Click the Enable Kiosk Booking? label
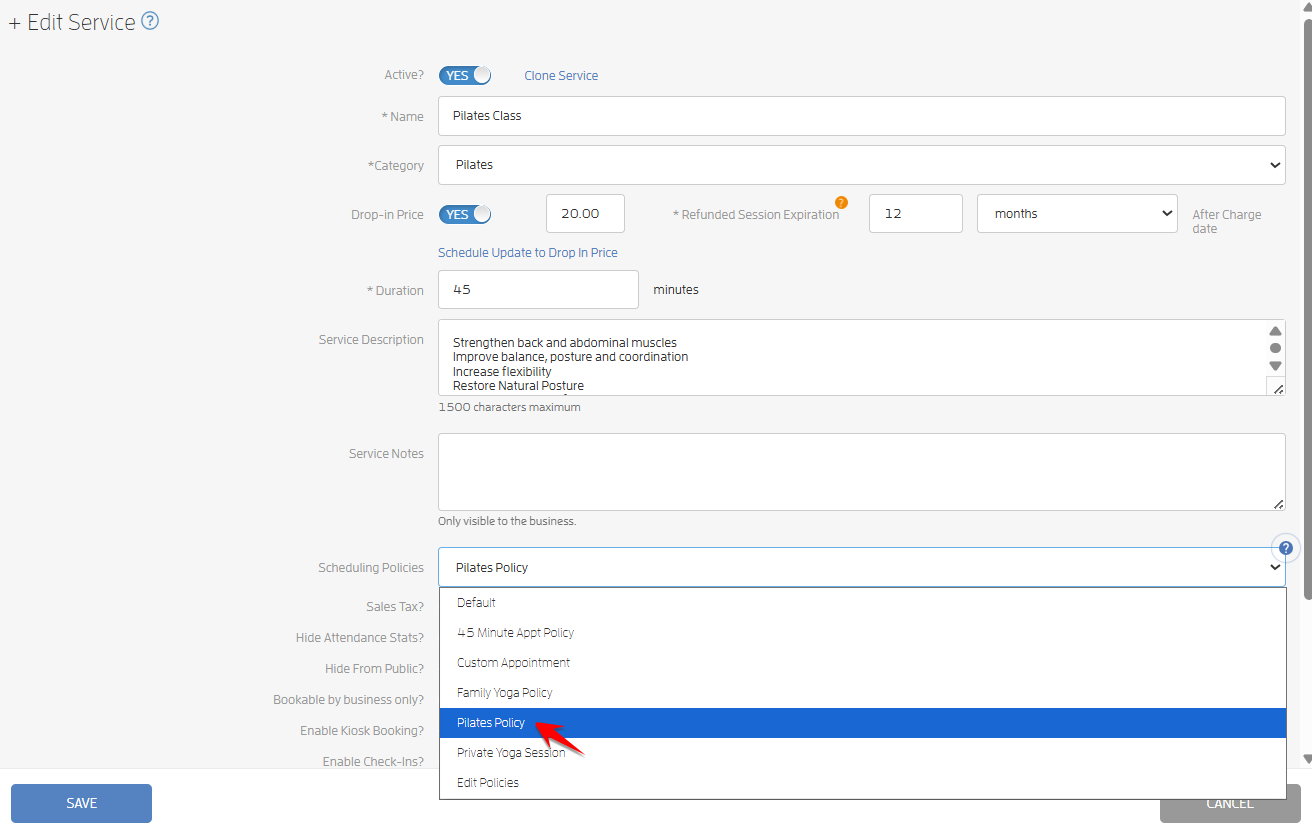The image size is (1312, 832). tap(362, 730)
